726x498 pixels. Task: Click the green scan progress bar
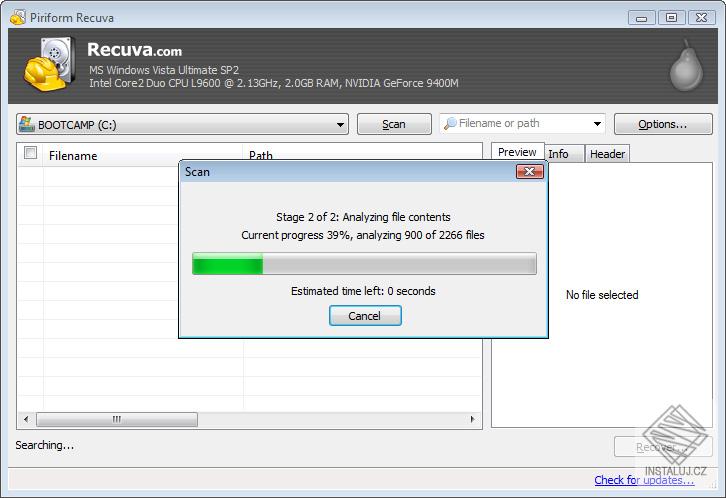point(364,264)
